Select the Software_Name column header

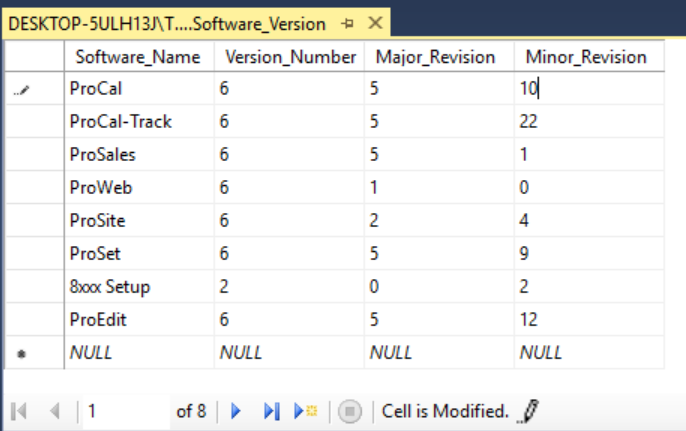139,57
